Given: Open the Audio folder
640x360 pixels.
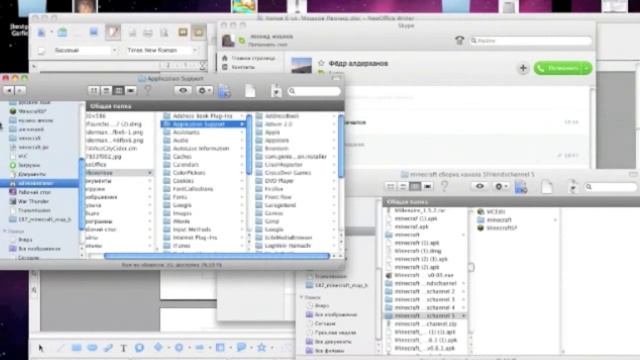Looking at the screenshot, I should coord(181,140).
